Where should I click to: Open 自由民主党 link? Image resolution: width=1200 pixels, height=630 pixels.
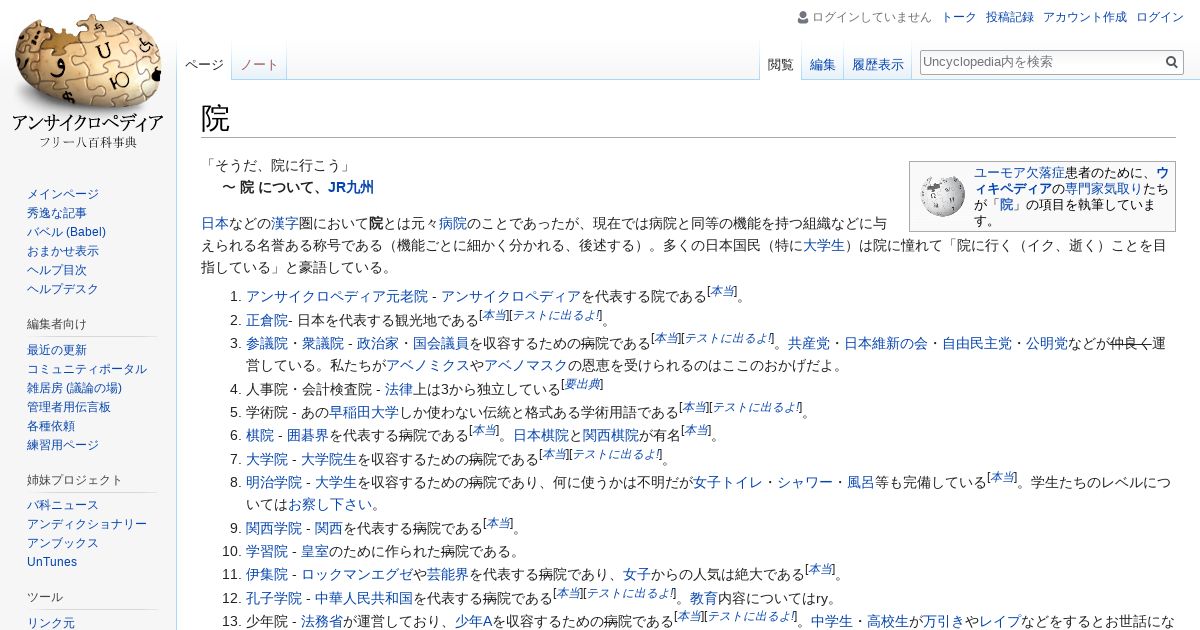tap(977, 343)
